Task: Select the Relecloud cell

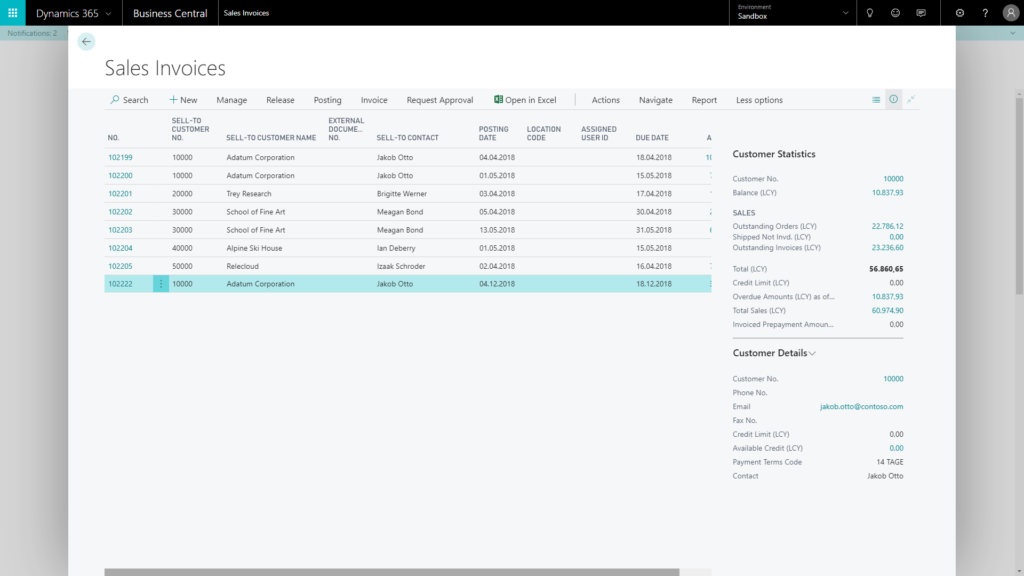Action: coord(242,266)
